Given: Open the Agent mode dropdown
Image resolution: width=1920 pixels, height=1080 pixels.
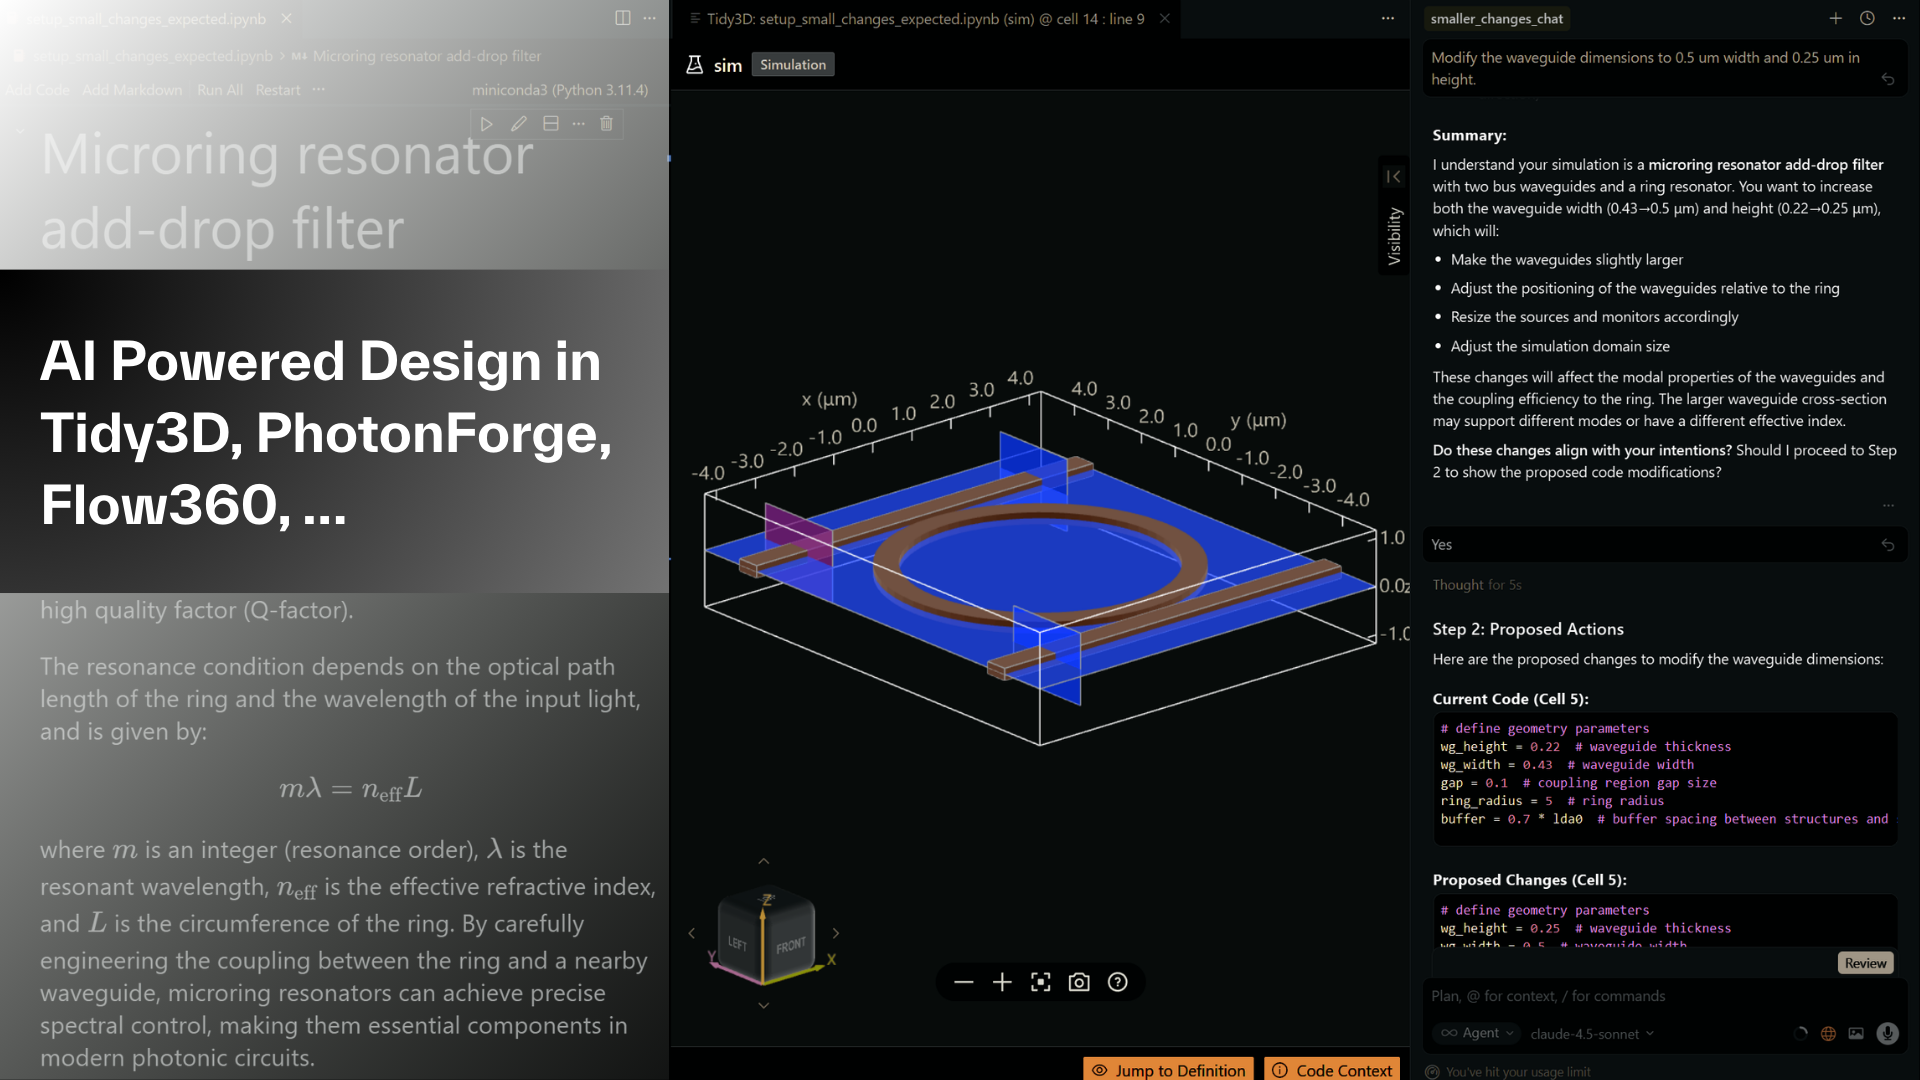Looking at the screenshot, I should coord(1478,1033).
